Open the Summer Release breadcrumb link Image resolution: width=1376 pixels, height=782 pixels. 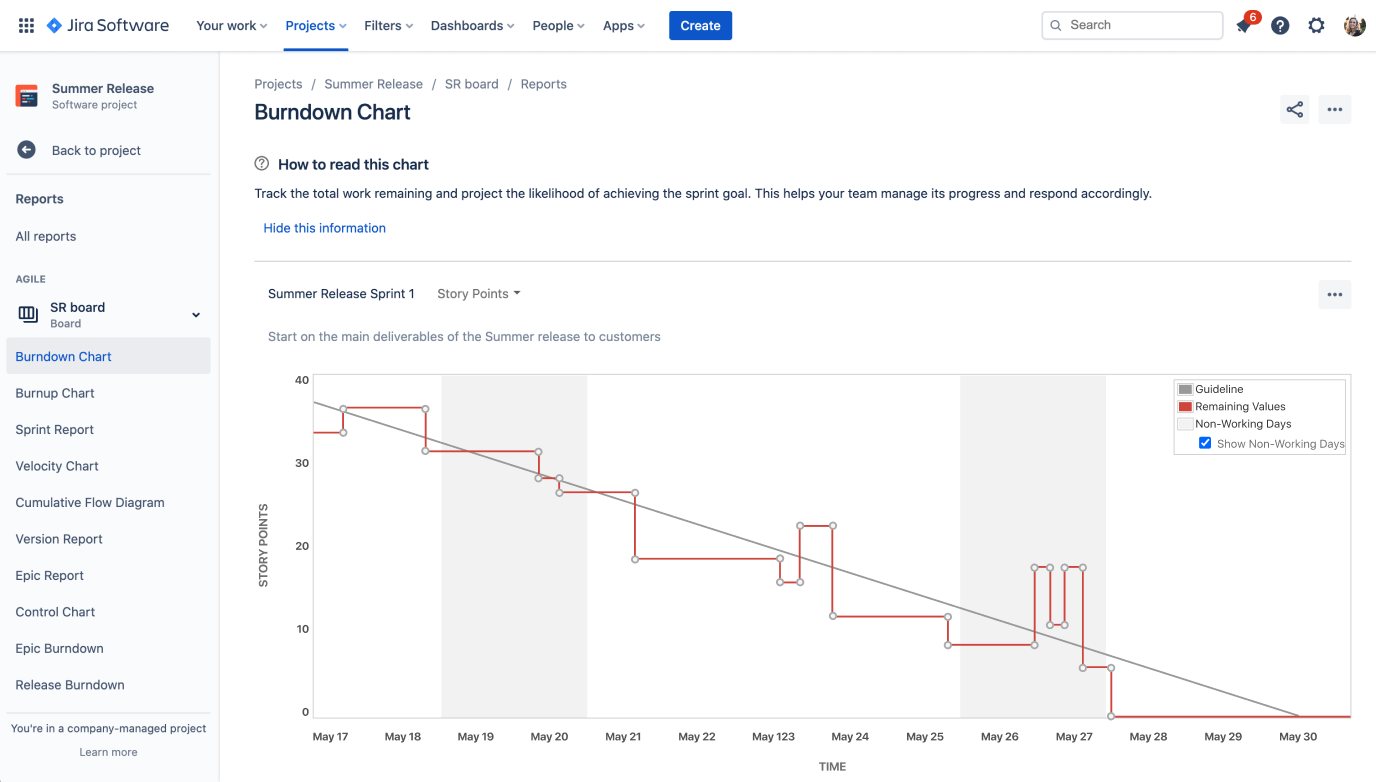(373, 84)
